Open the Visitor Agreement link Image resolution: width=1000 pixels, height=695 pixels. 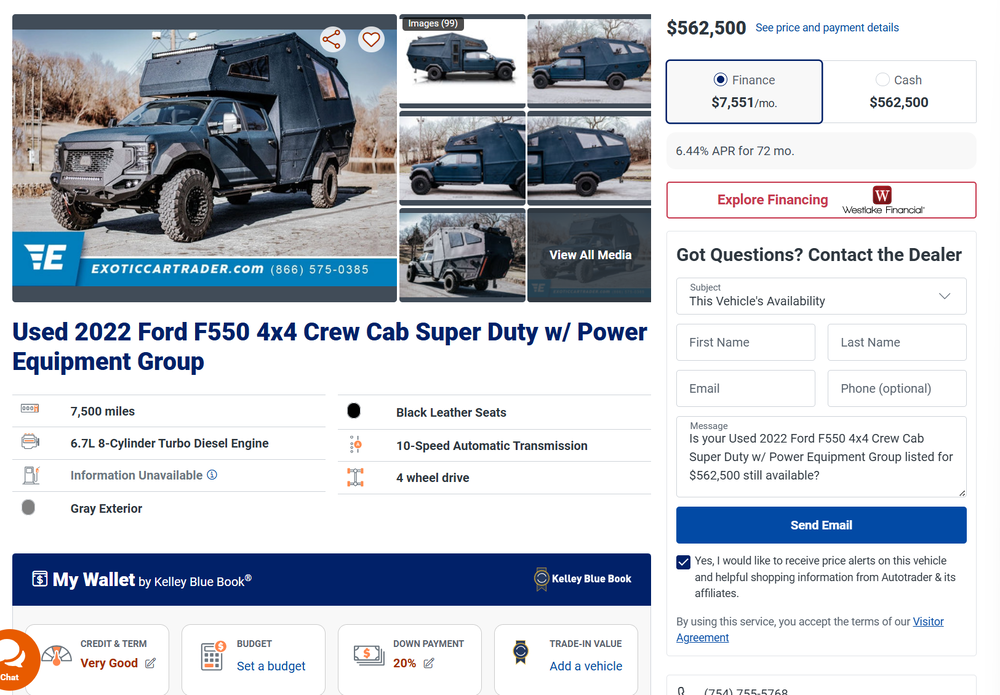click(810, 629)
